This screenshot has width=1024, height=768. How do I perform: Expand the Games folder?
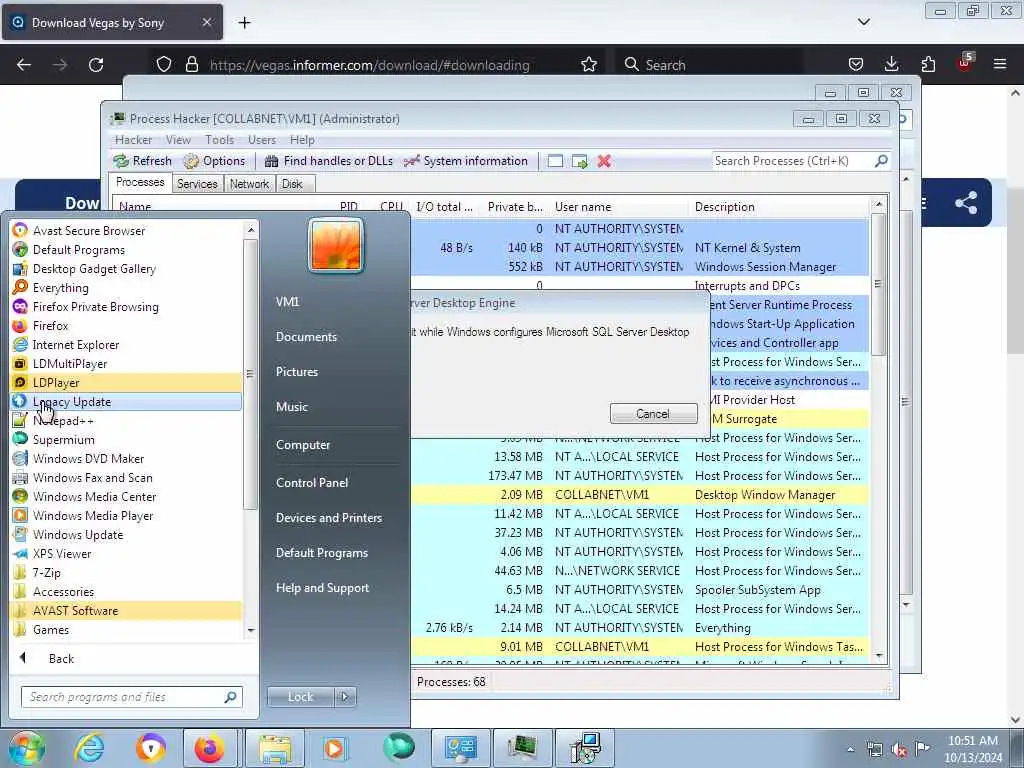pyautogui.click(x=127, y=629)
